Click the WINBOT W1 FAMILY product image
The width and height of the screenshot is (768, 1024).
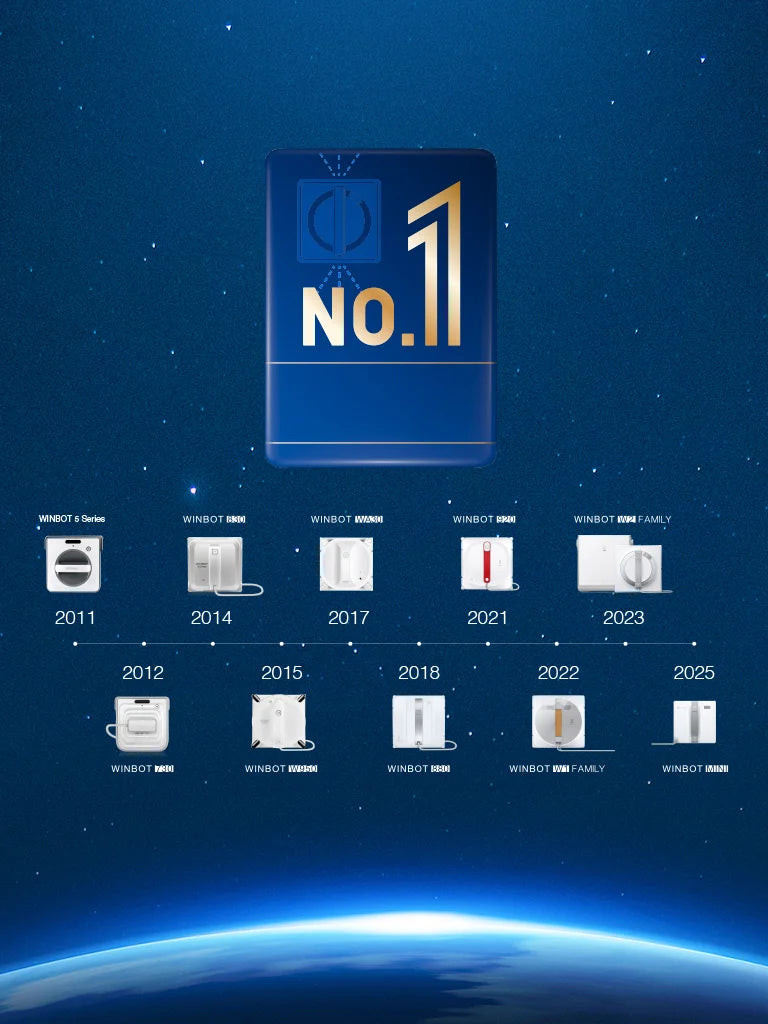pos(560,722)
